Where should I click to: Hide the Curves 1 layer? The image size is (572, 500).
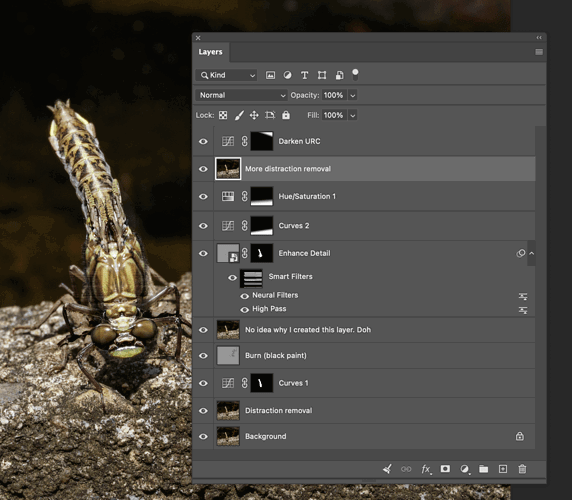click(203, 383)
